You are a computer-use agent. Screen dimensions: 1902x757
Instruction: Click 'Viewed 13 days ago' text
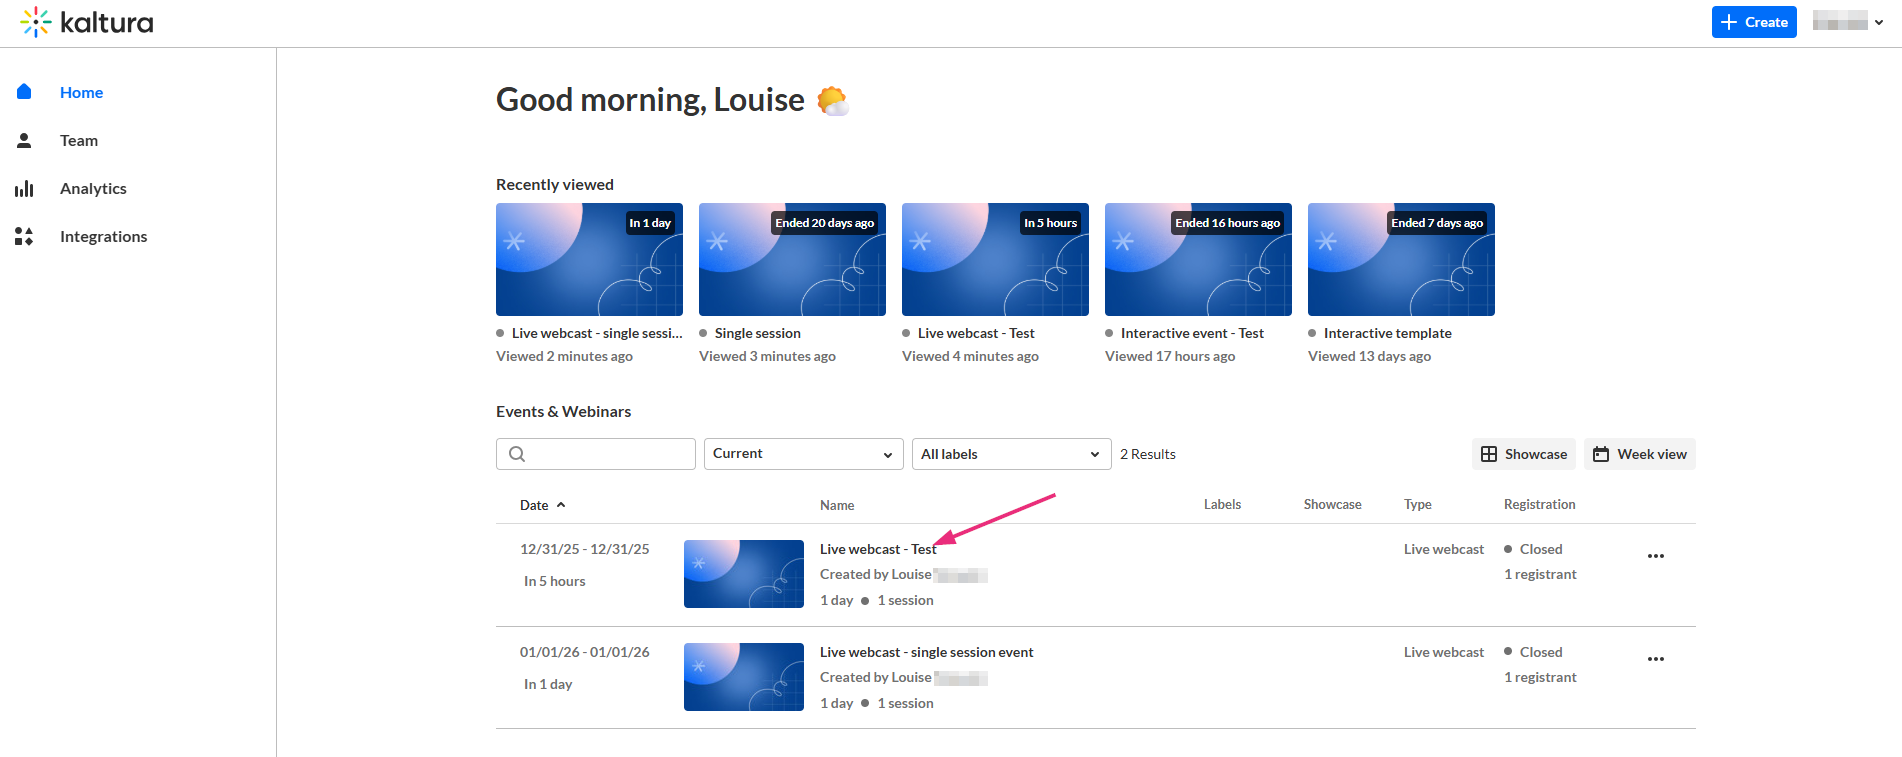[x=1369, y=356]
